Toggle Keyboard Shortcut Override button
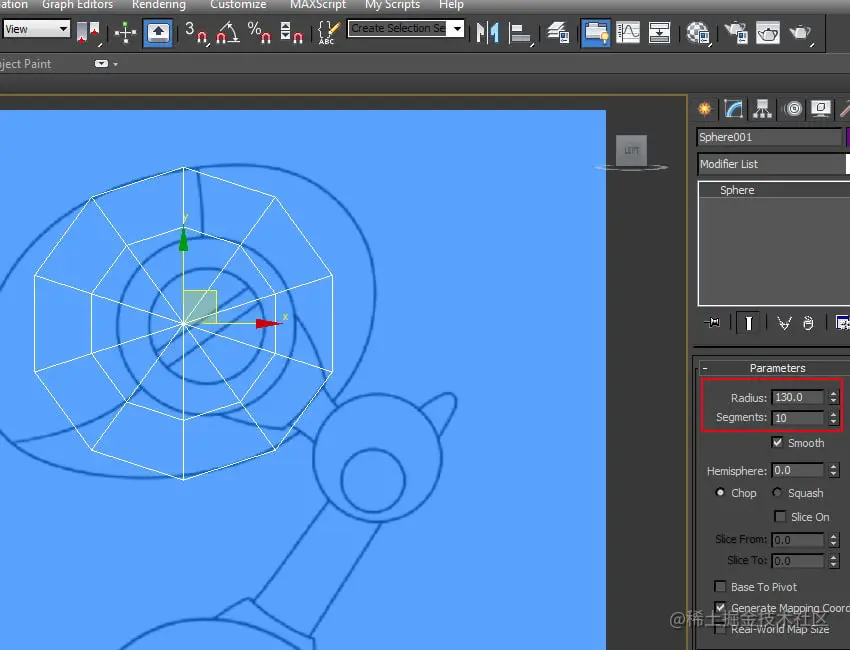The height and width of the screenshot is (650, 850). click(x=158, y=33)
